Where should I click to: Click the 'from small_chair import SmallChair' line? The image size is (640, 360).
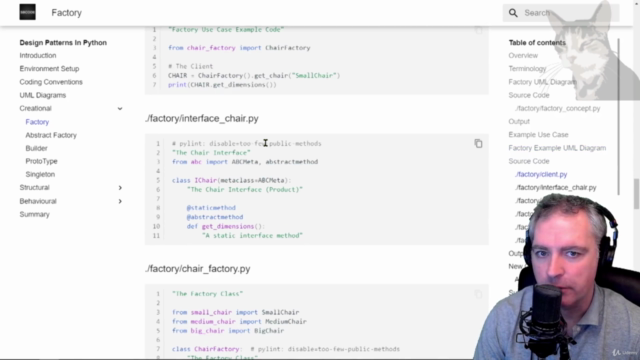click(236, 312)
